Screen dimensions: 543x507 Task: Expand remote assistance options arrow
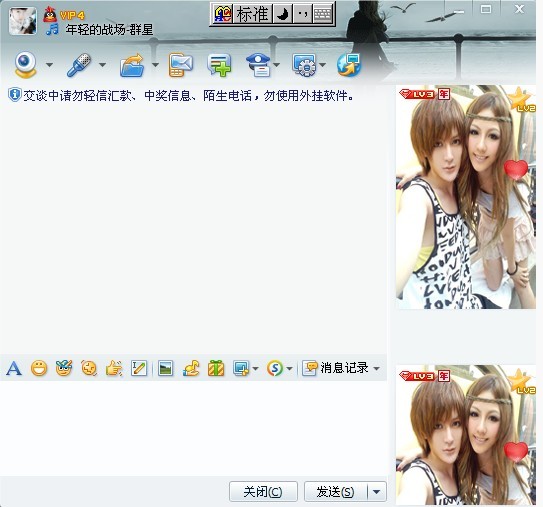[x=322, y=65]
